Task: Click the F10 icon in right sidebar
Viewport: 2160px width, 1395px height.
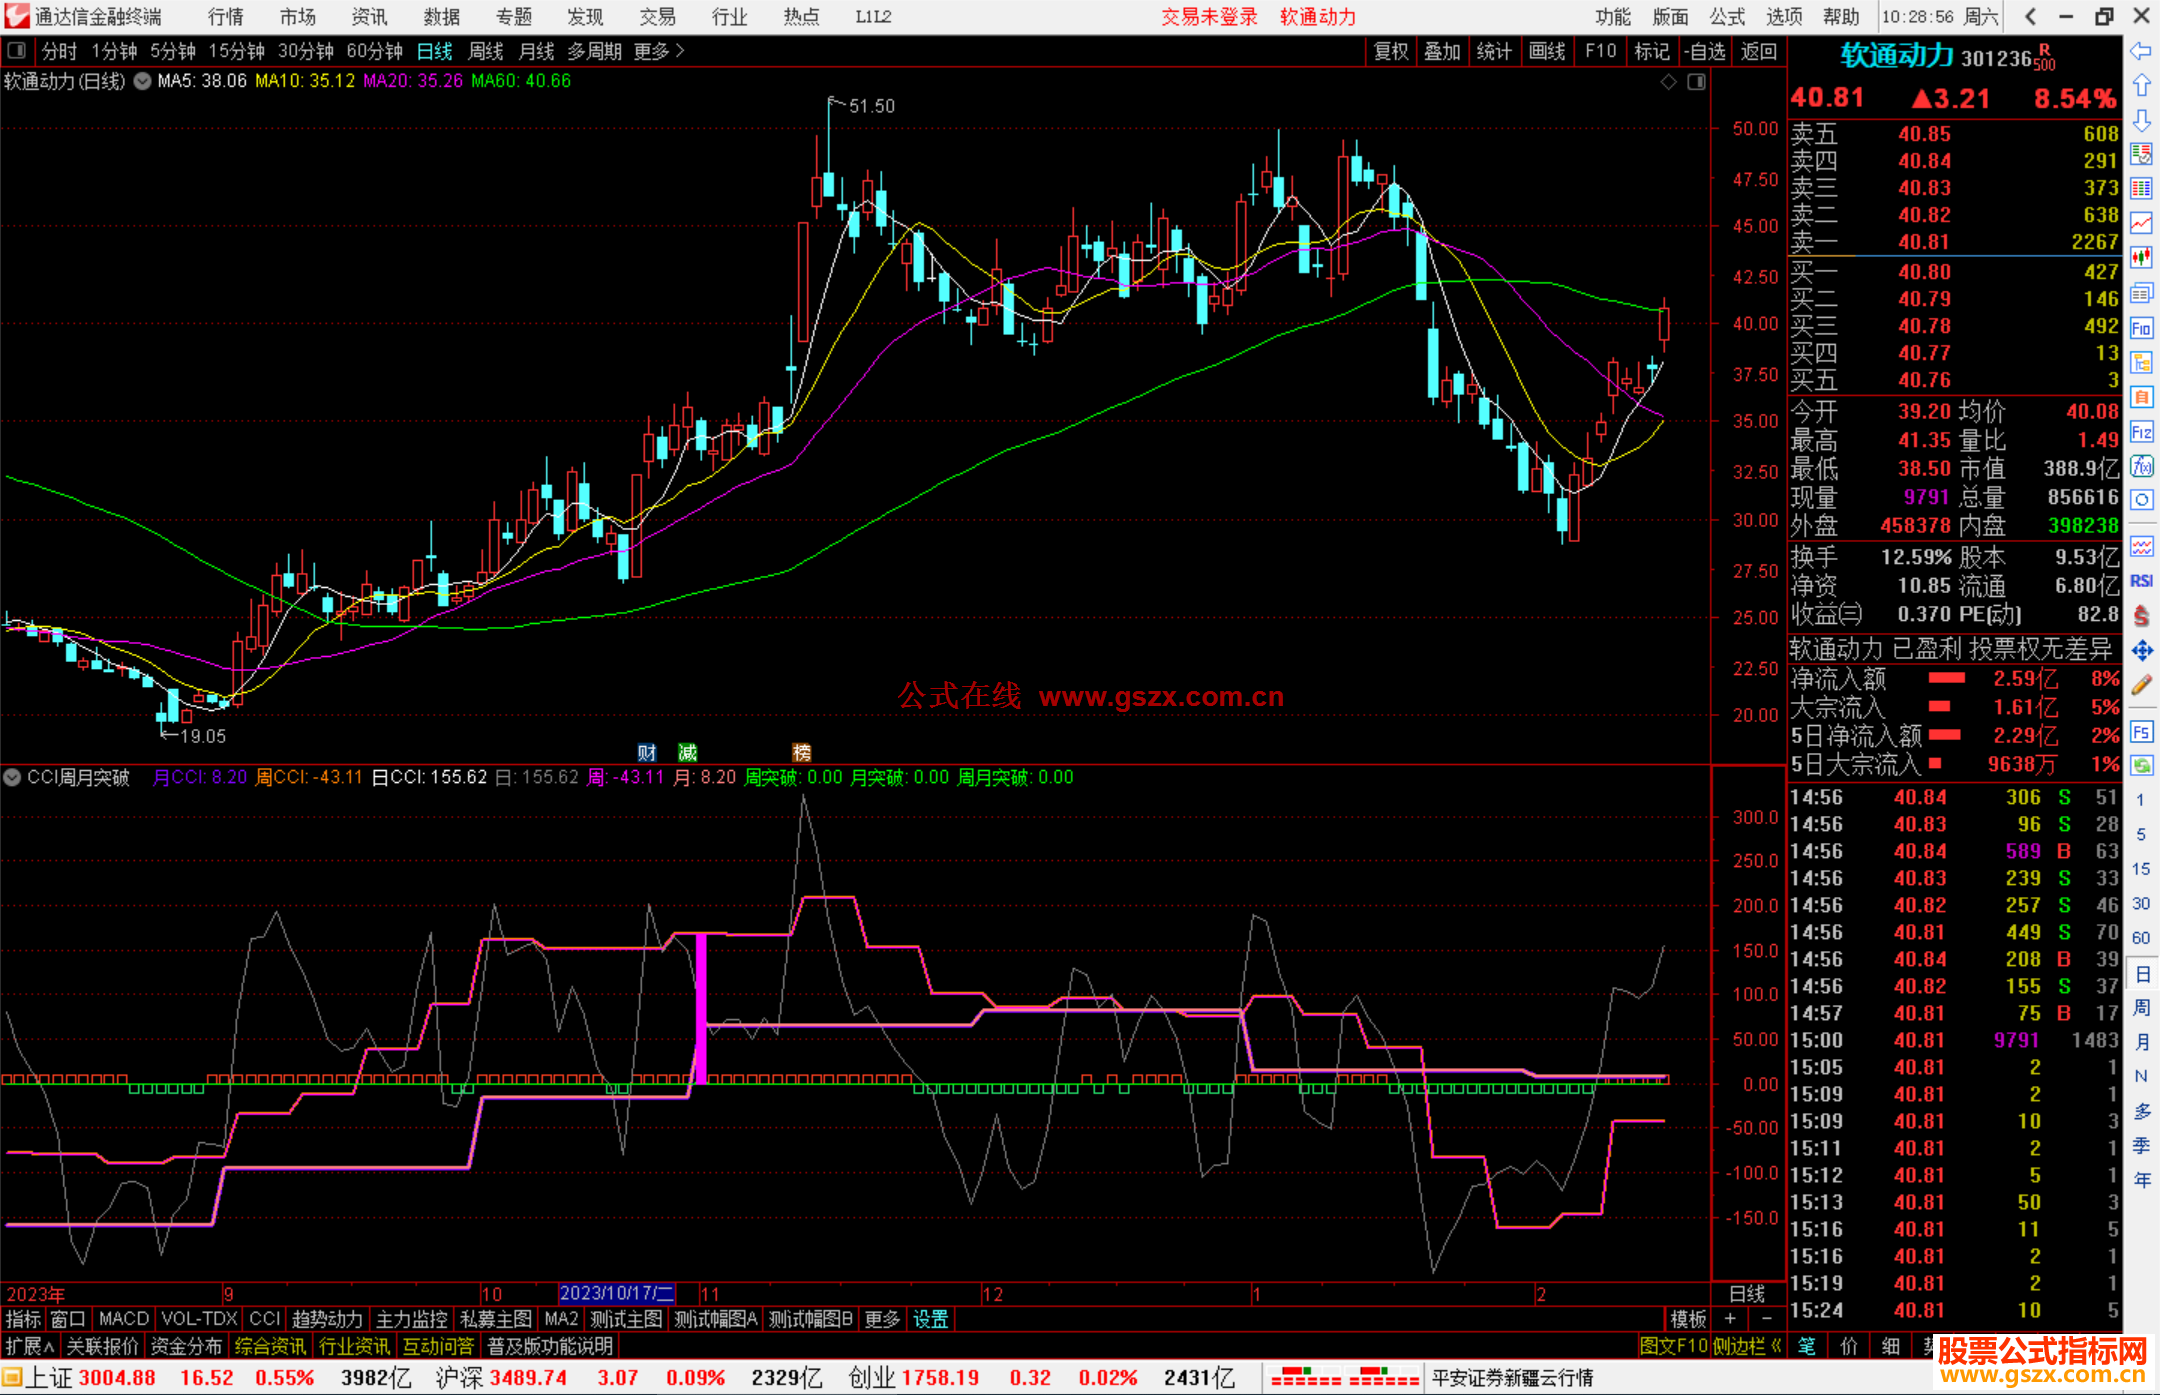Action: [x=2141, y=328]
